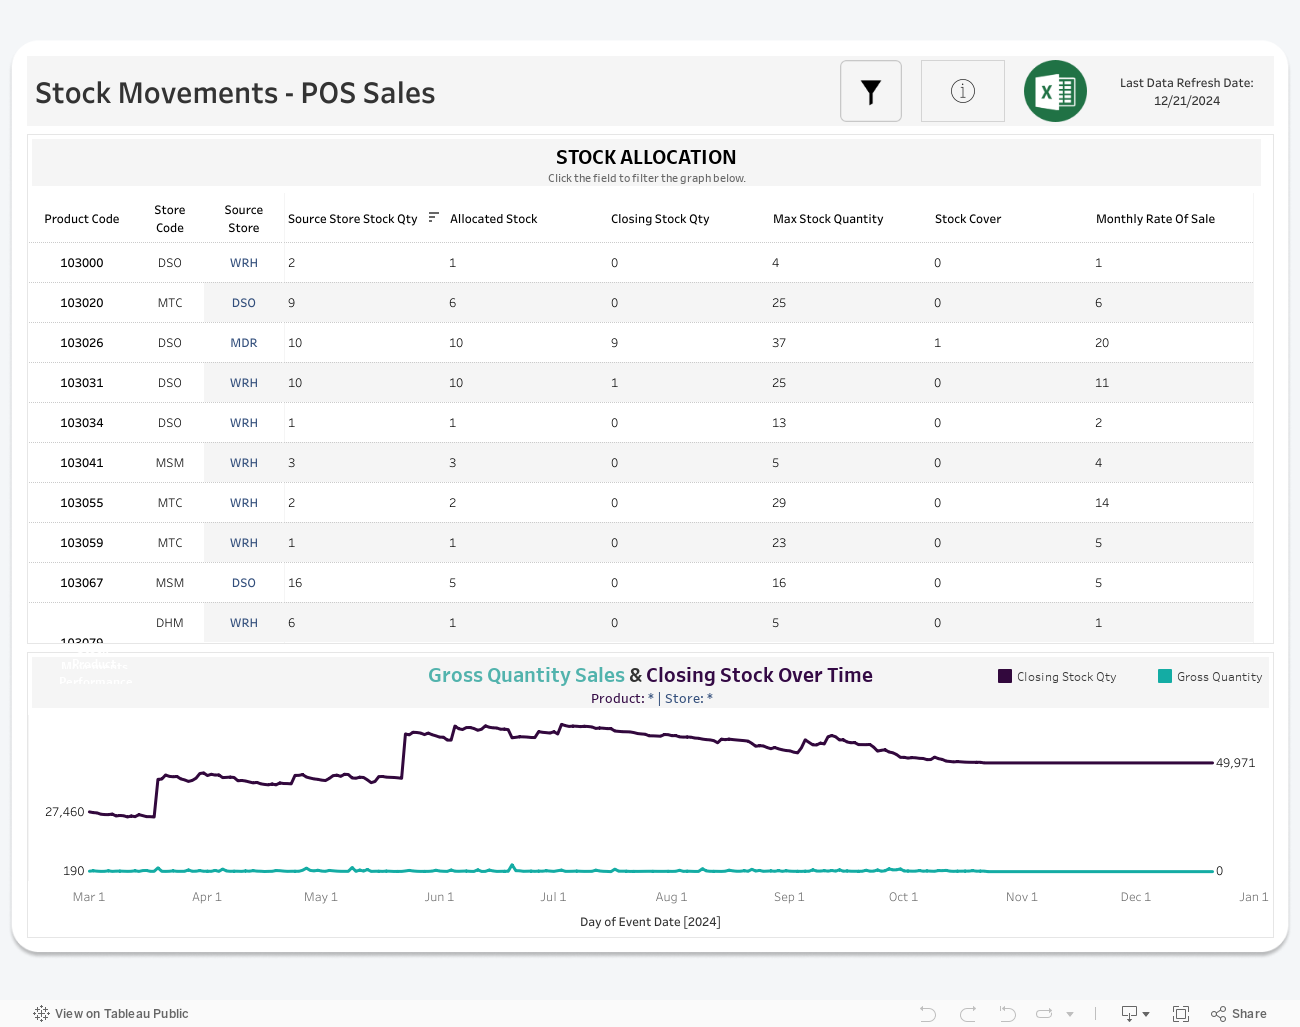
Task: Click monthly rate 14 in row 103055
Action: tap(1102, 503)
